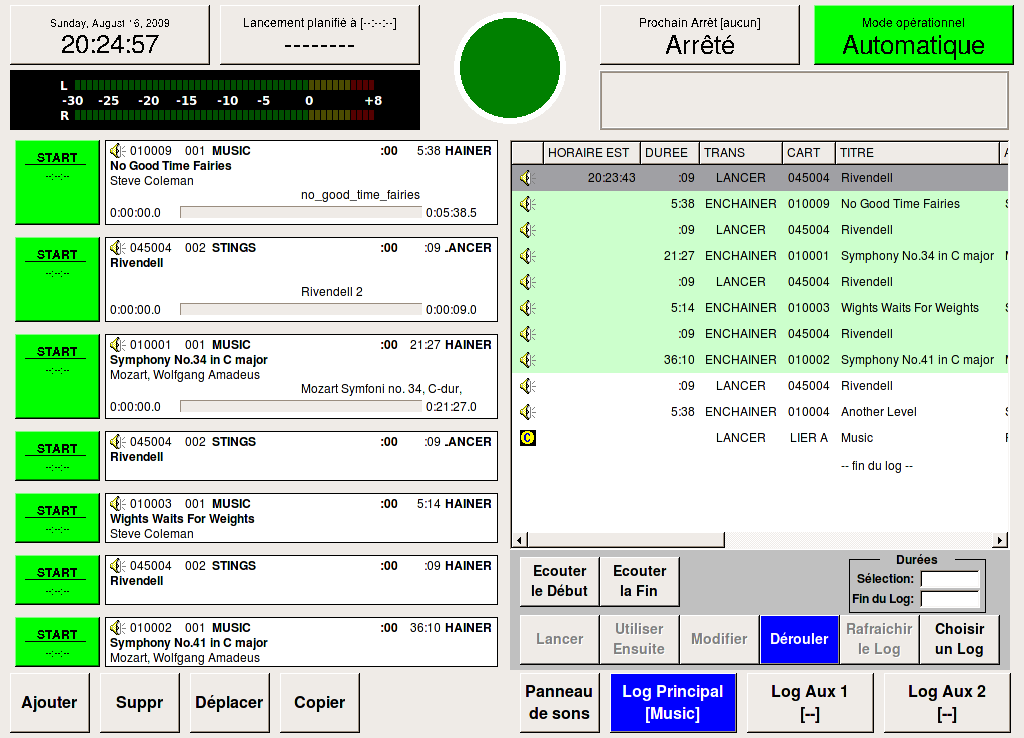Click speaker icon in Wights Waits For Weights deck
This screenshot has height=738, width=1024.
point(118,504)
